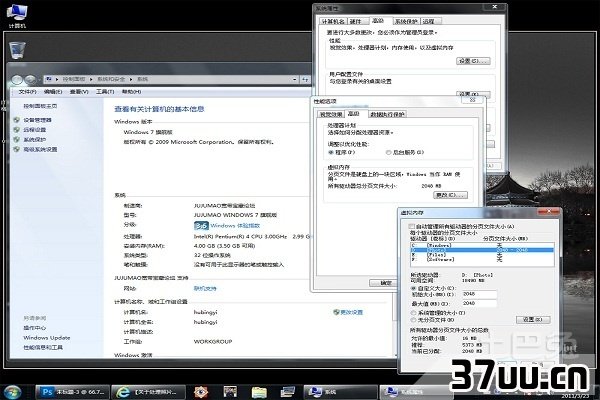Open the folder icon on taskbar
600x400 pixels.
[x=259, y=392]
